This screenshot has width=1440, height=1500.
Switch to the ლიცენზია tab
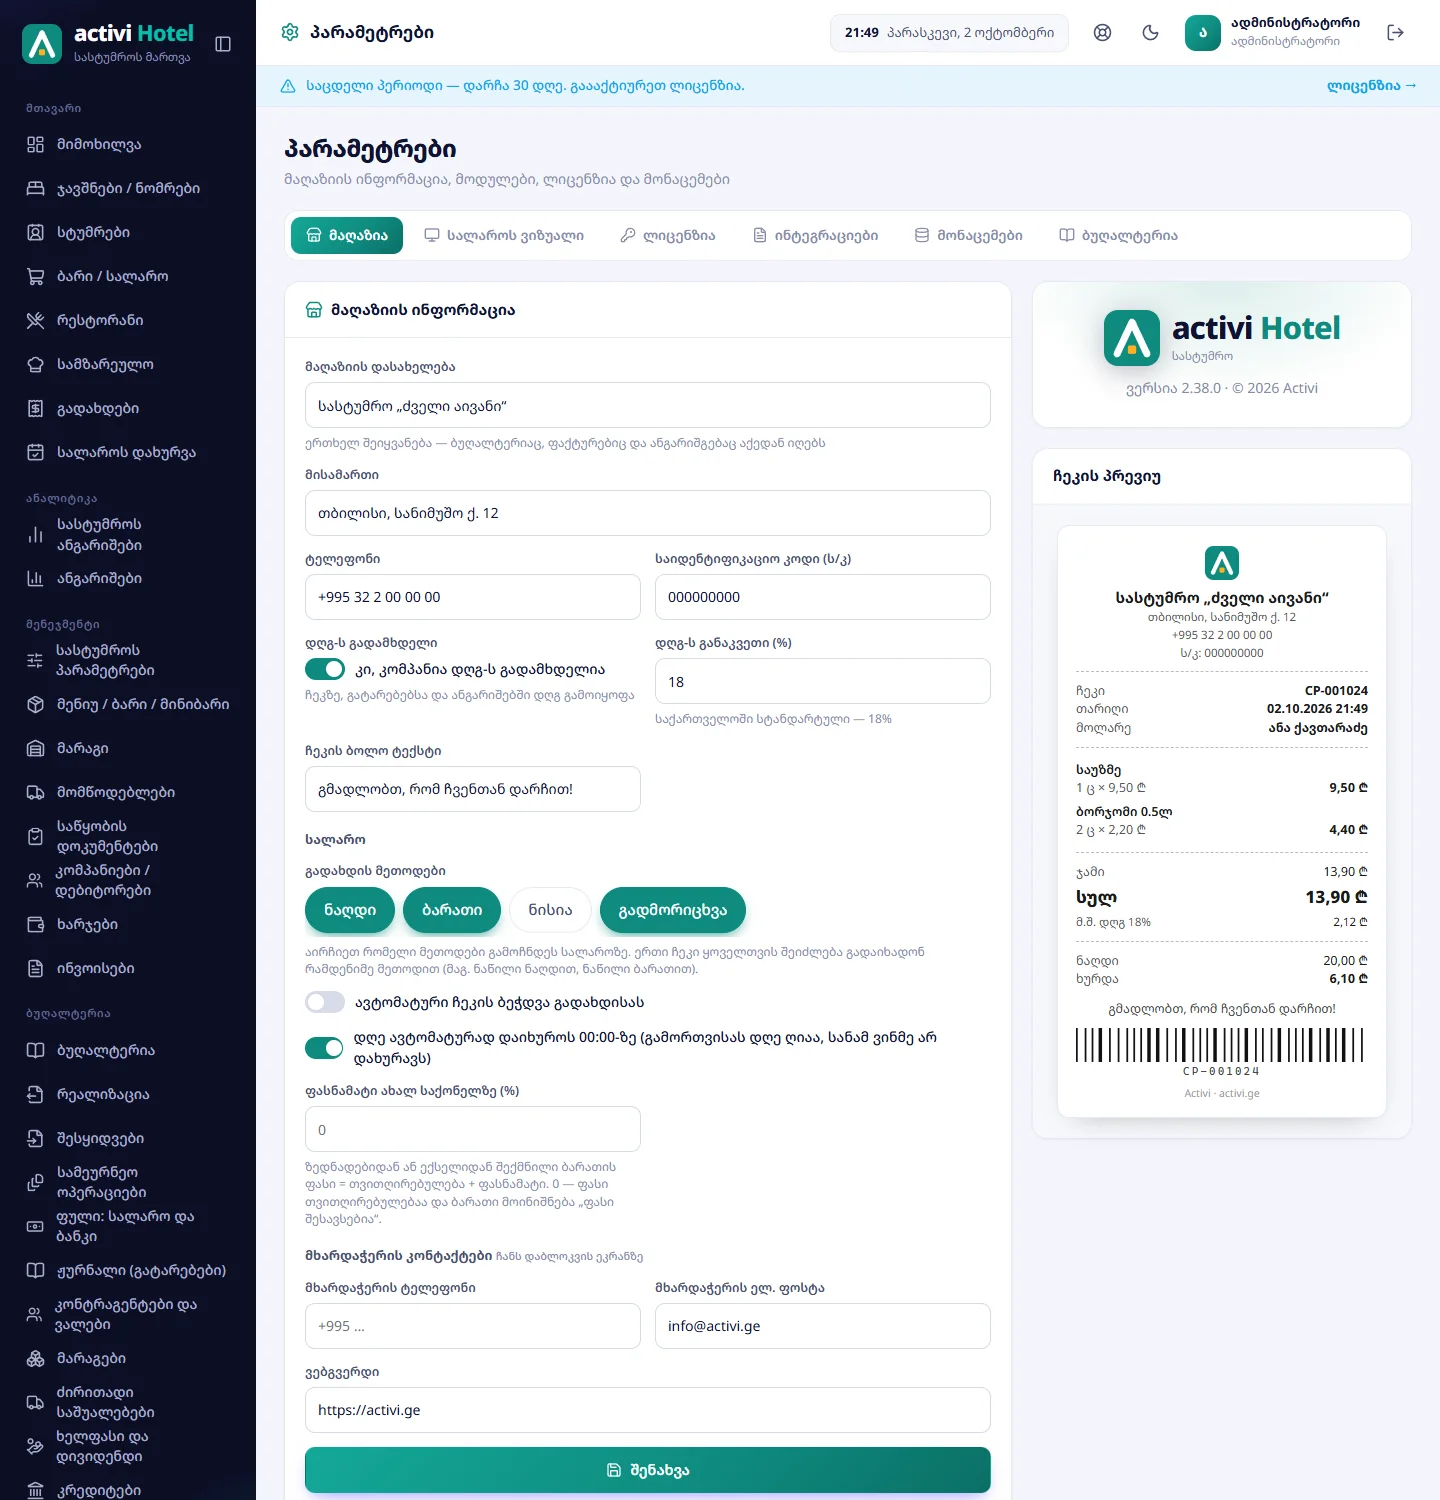(668, 236)
